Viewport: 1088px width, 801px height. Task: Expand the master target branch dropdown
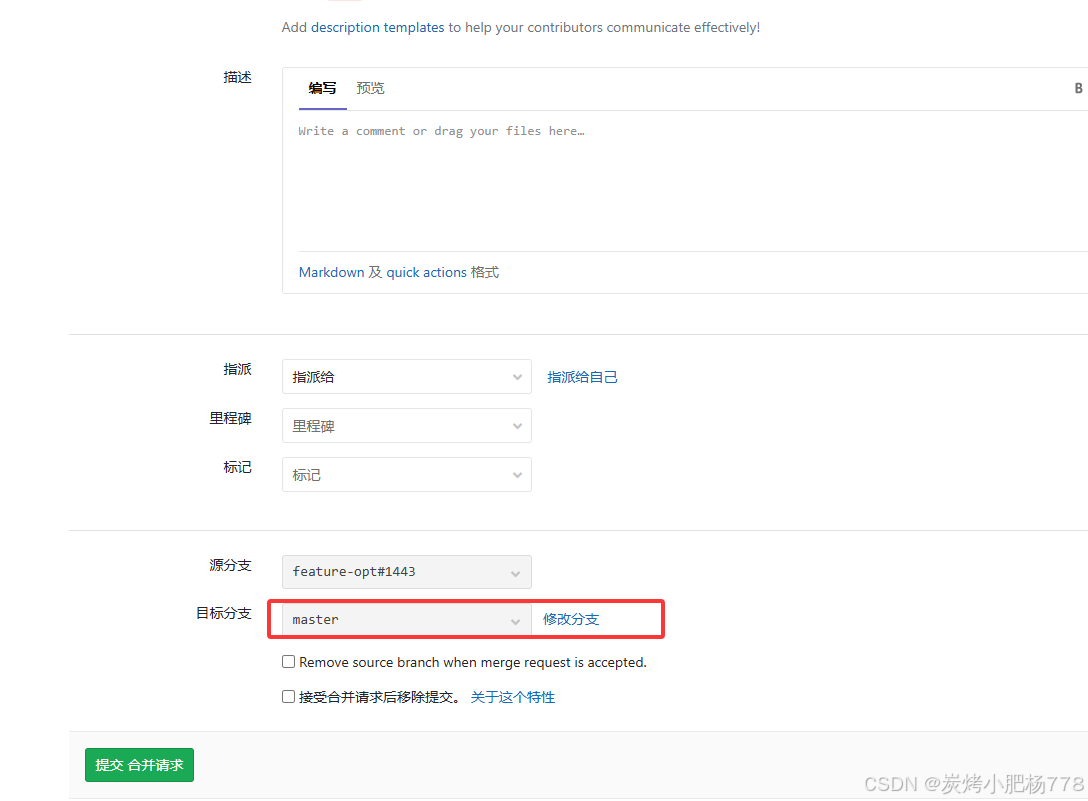pyautogui.click(x=407, y=620)
